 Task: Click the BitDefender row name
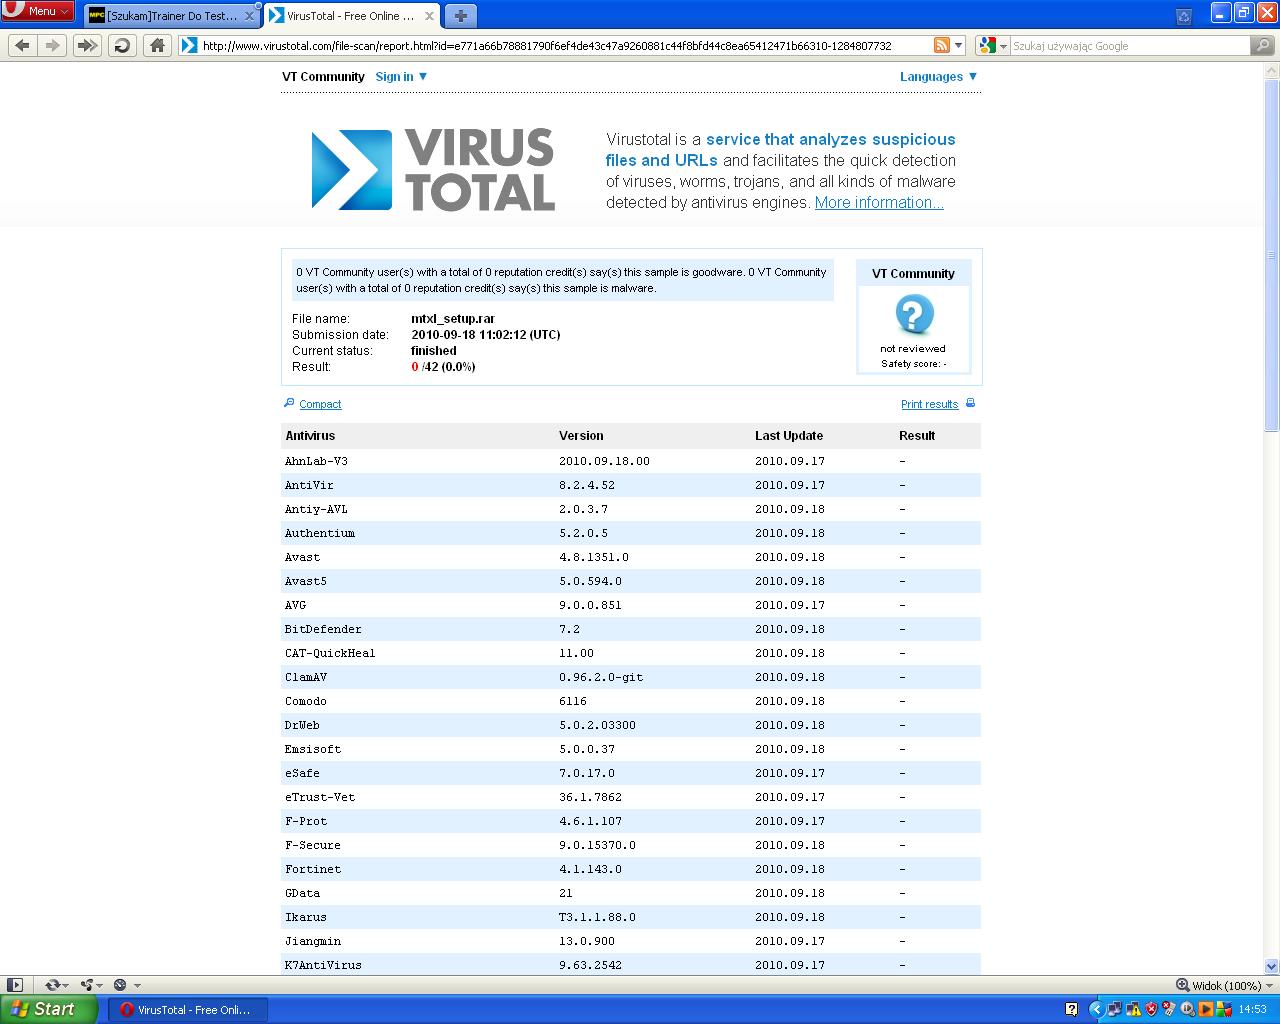coord(323,629)
